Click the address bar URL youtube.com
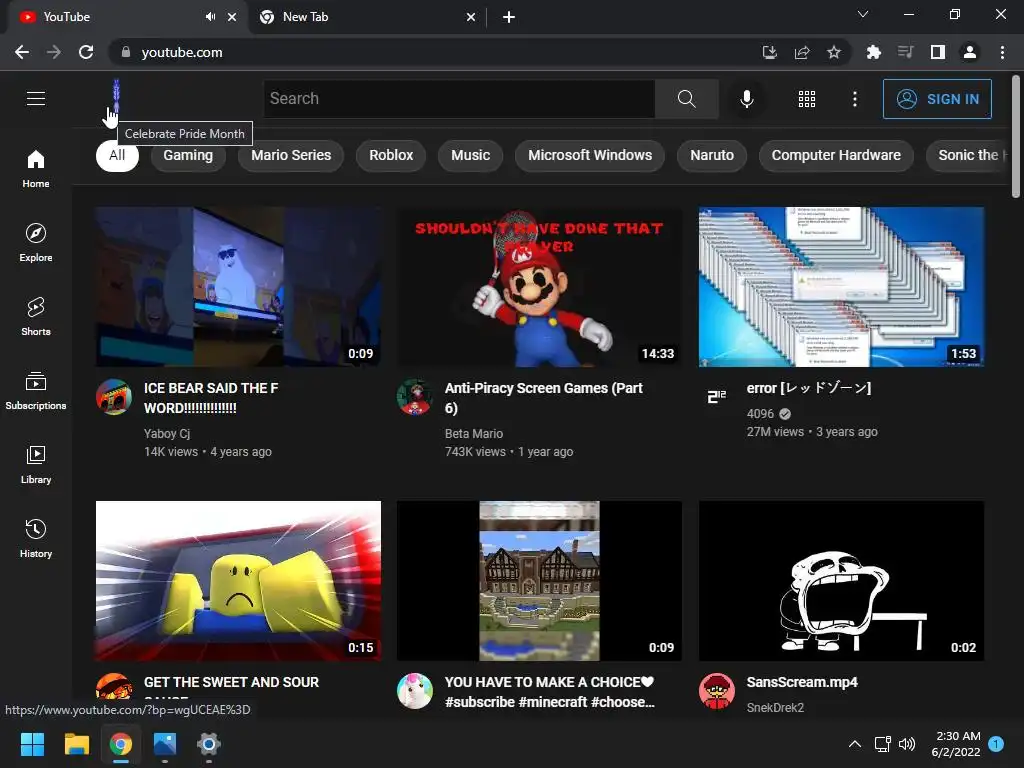The image size is (1024, 768). click(182, 52)
